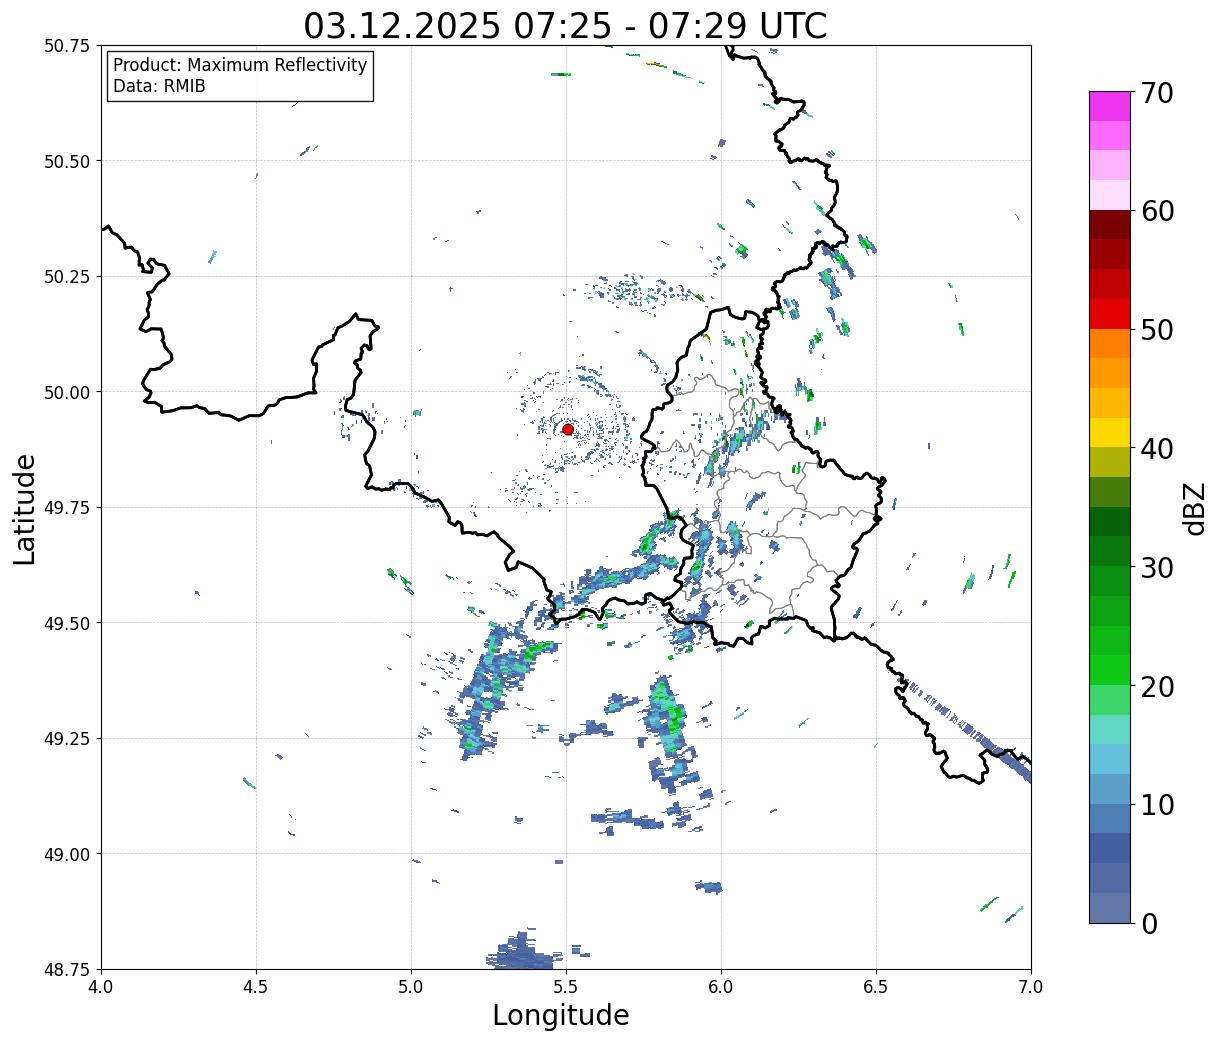Image resolution: width=1219 pixels, height=1040 pixels.
Task: Click the colorbar label '50'
Action: point(1156,330)
